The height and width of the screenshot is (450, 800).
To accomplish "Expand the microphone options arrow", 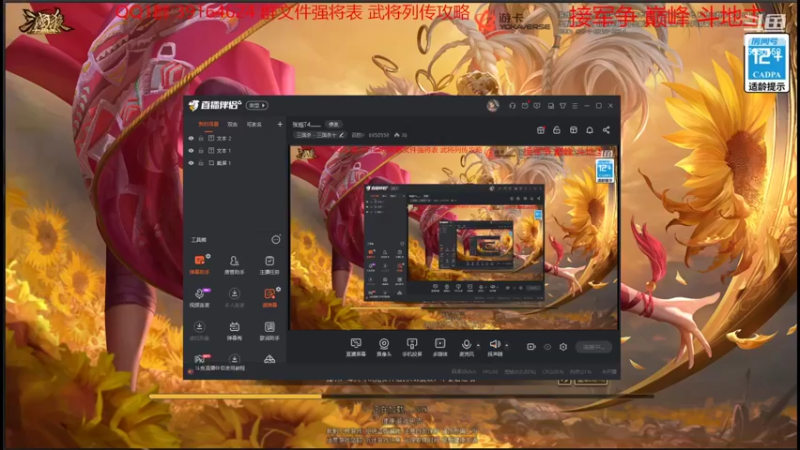I will point(478,345).
